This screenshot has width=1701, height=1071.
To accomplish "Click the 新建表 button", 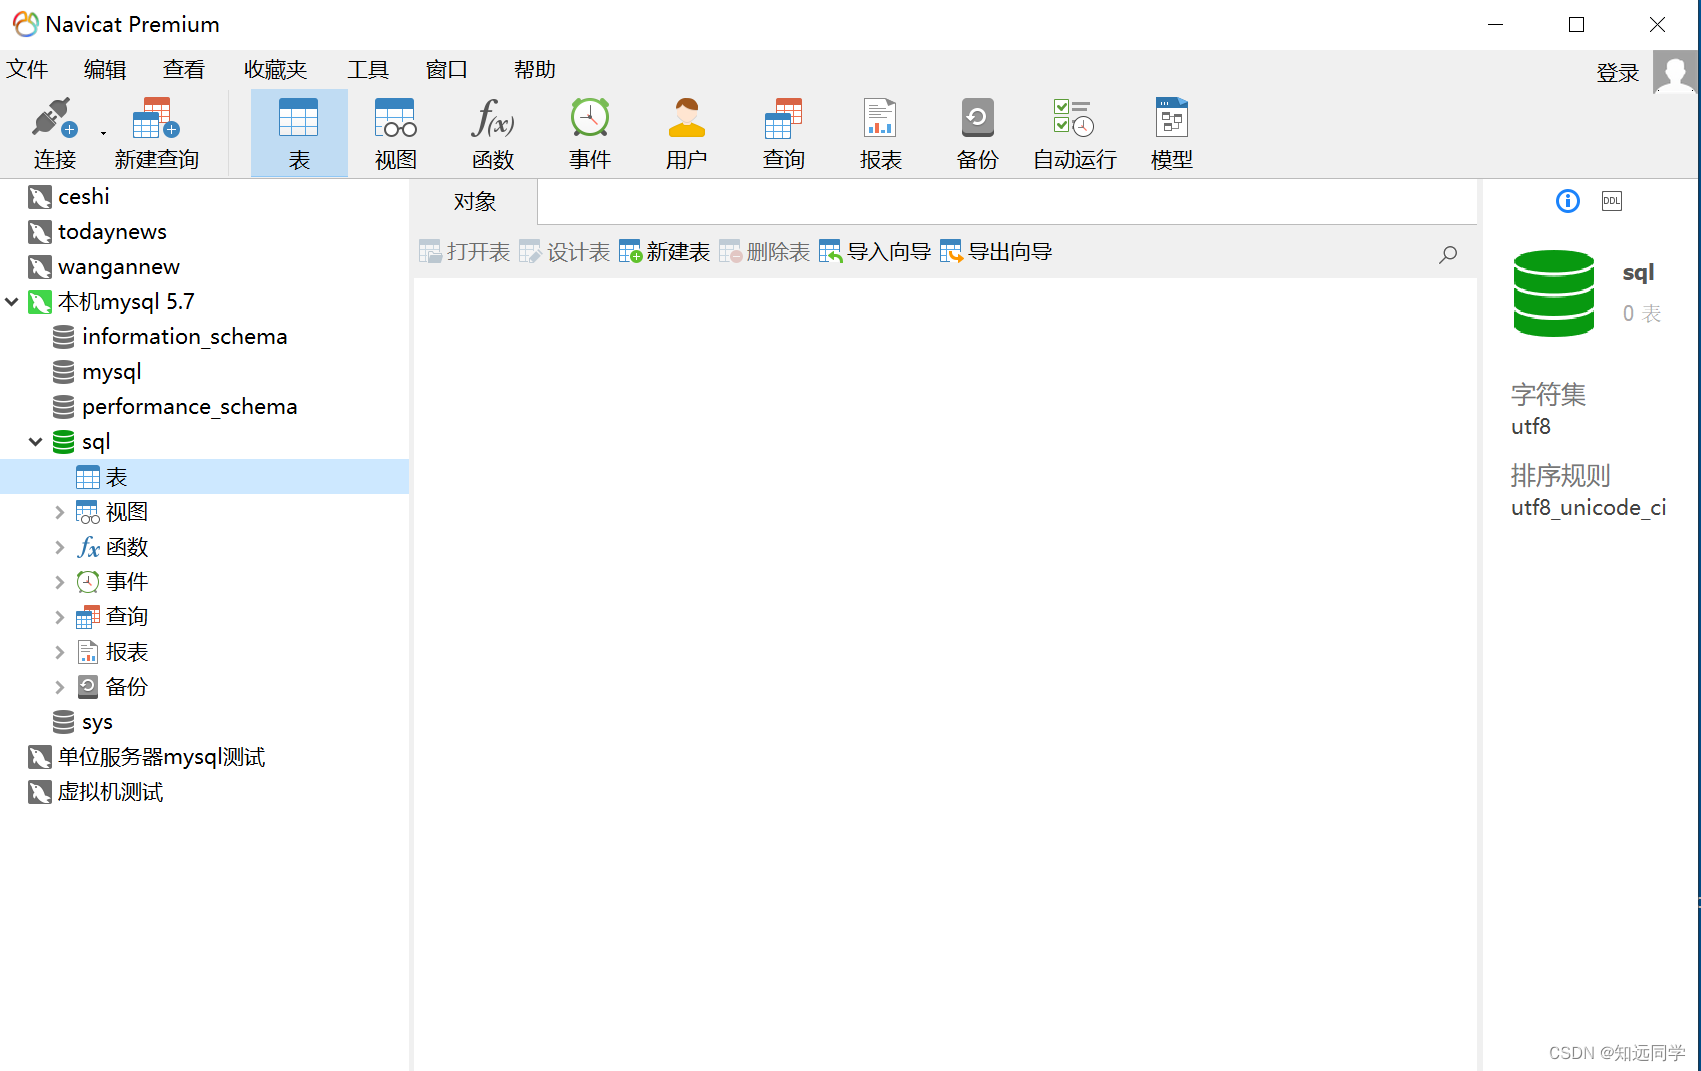I will (x=665, y=252).
